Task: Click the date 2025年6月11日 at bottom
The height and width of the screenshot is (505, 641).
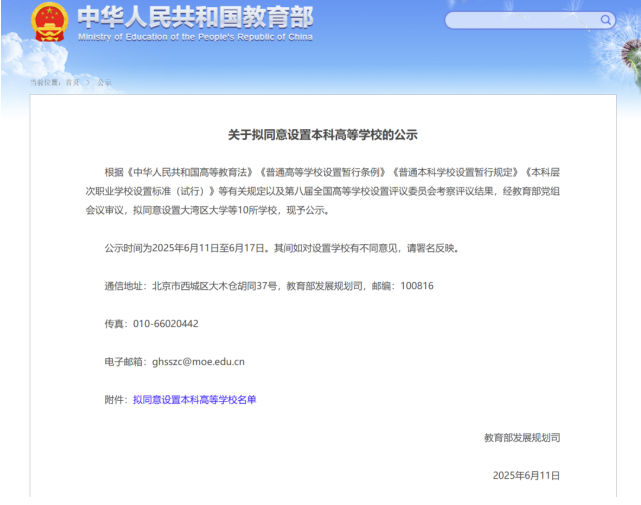Action: 526,475
